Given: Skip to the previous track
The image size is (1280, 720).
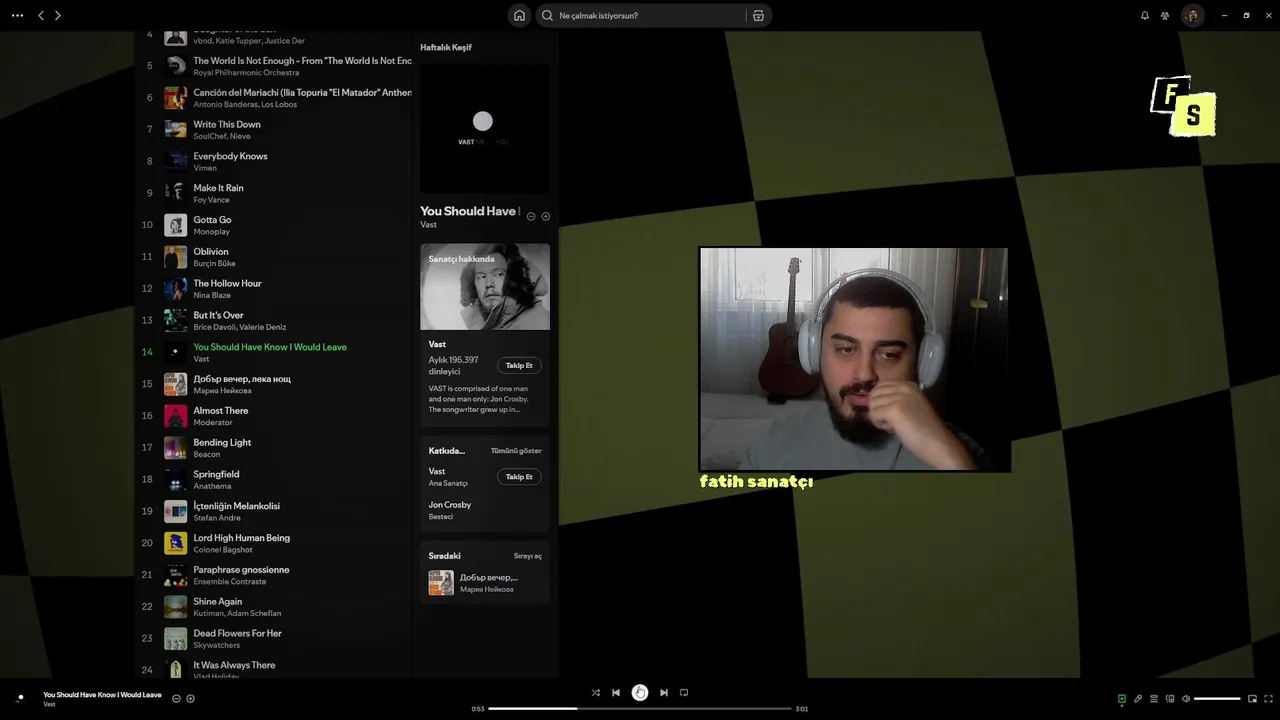Looking at the screenshot, I should [x=616, y=692].
